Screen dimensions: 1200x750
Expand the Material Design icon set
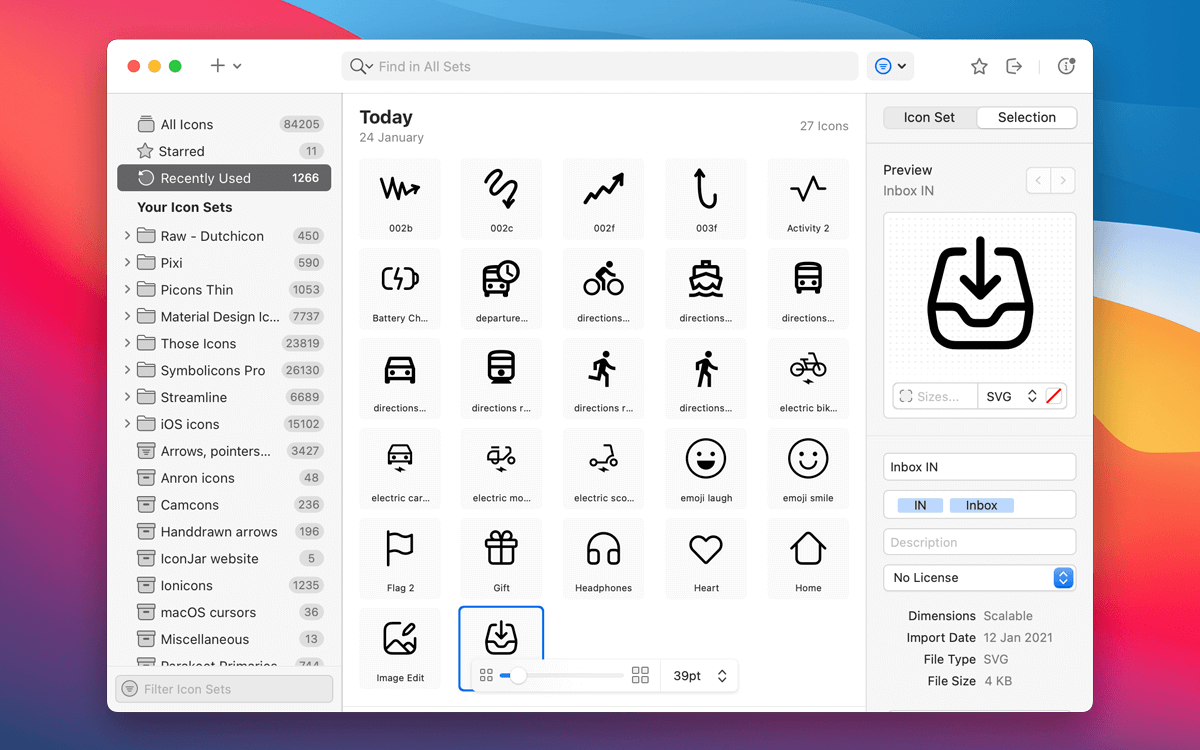click(127, 317)
